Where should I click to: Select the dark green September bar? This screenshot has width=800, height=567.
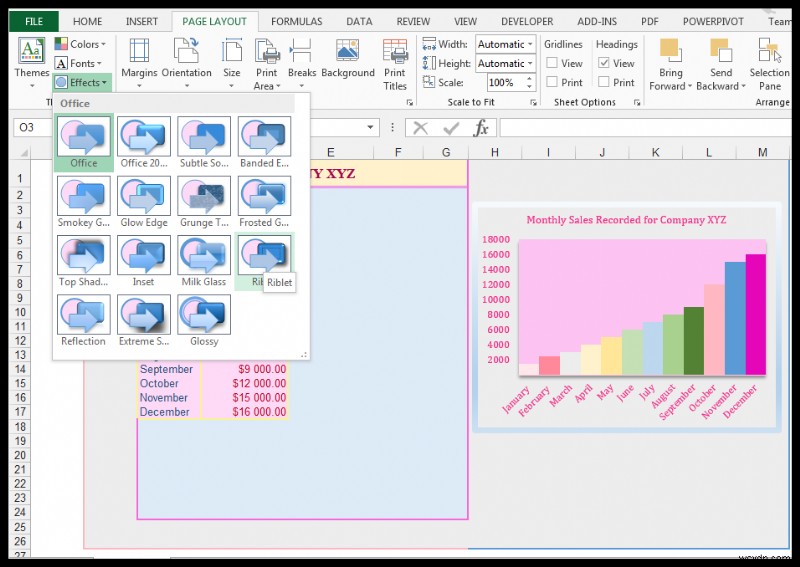click(x=694, y=341)
